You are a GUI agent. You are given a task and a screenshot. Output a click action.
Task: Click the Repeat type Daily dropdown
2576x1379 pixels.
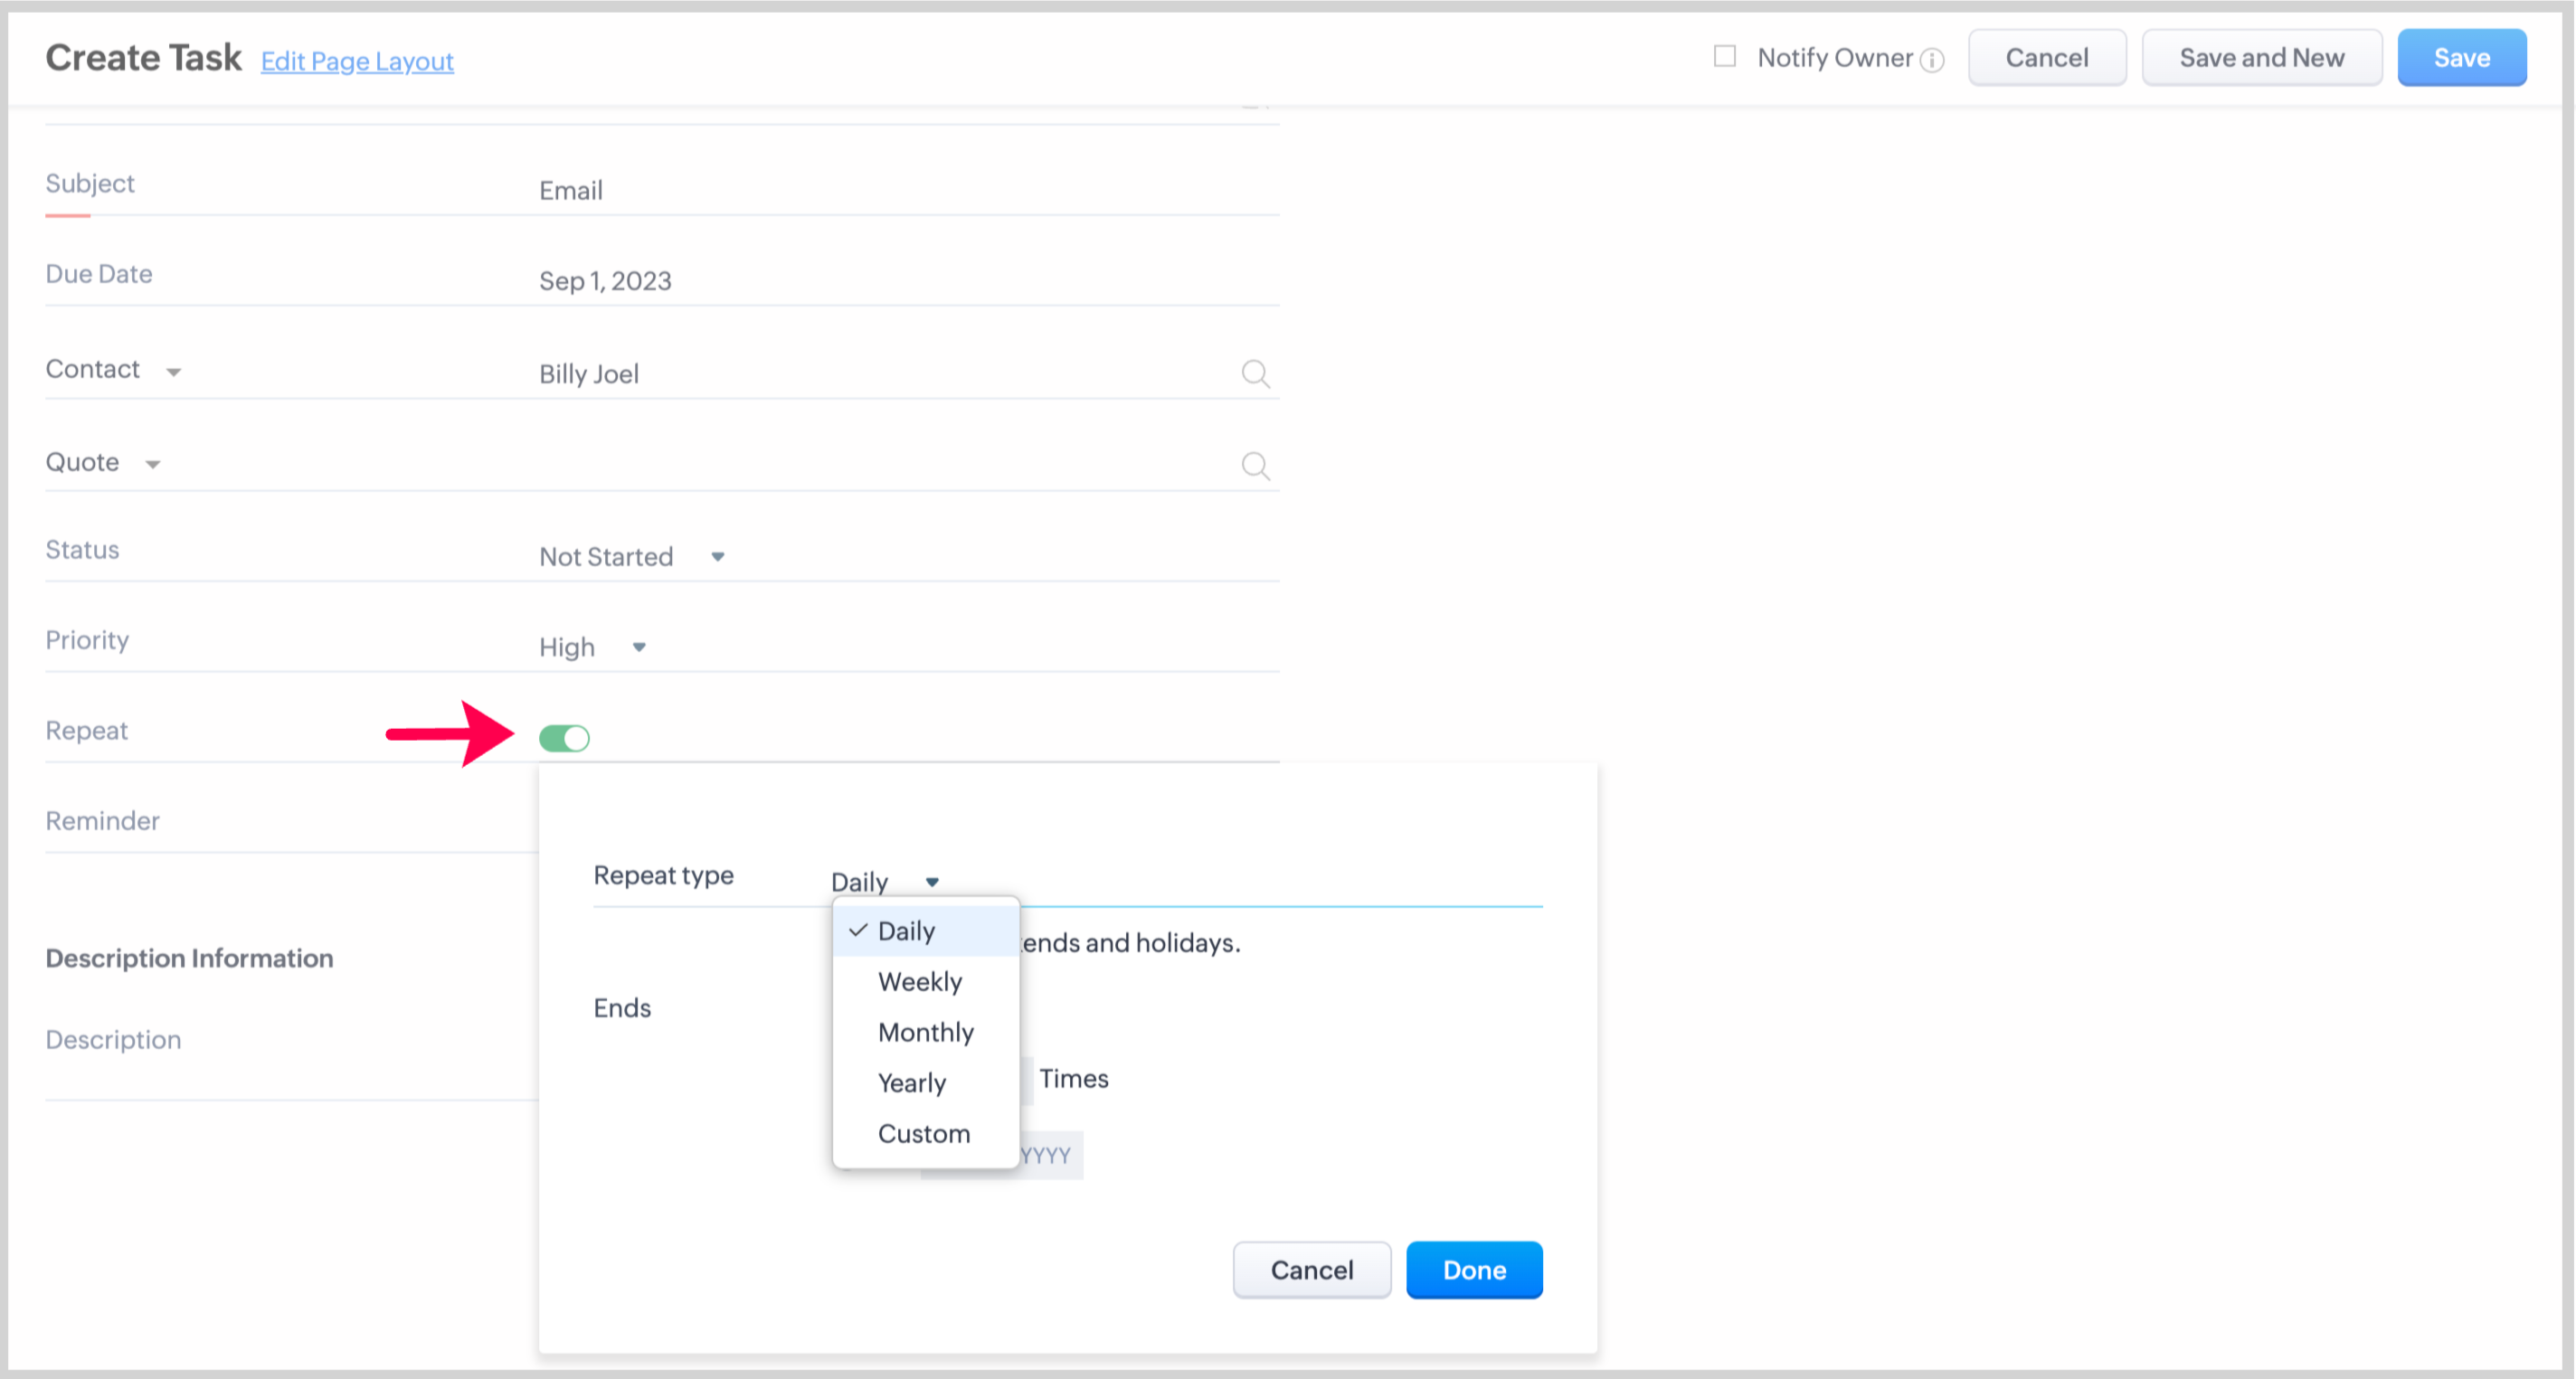point(885,882)
